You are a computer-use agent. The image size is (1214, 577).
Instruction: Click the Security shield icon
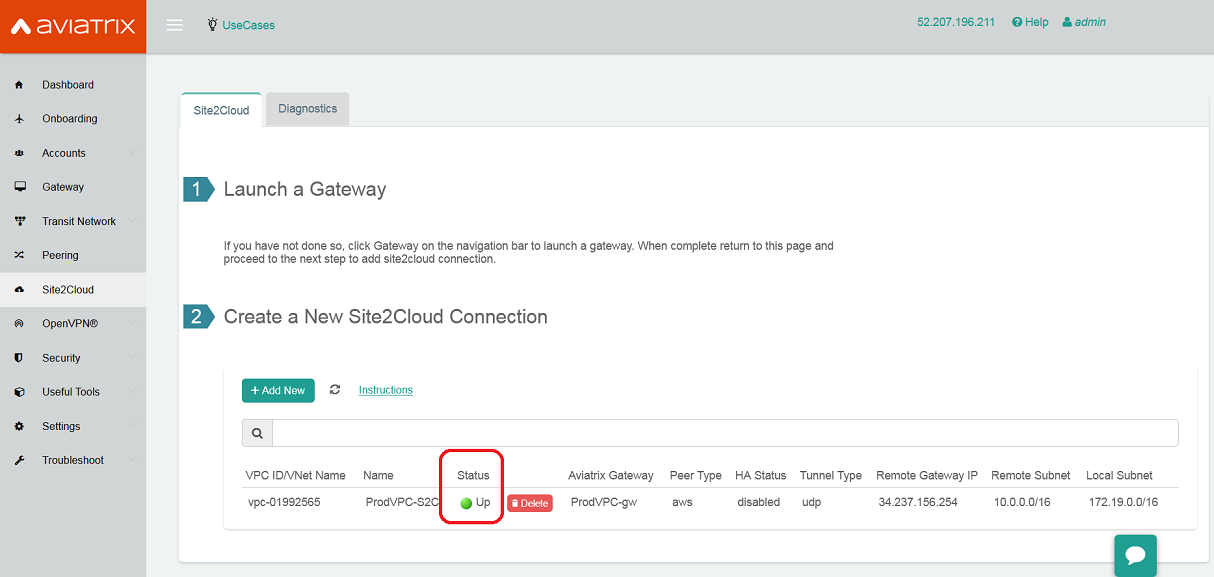click(x=19, y=358)
